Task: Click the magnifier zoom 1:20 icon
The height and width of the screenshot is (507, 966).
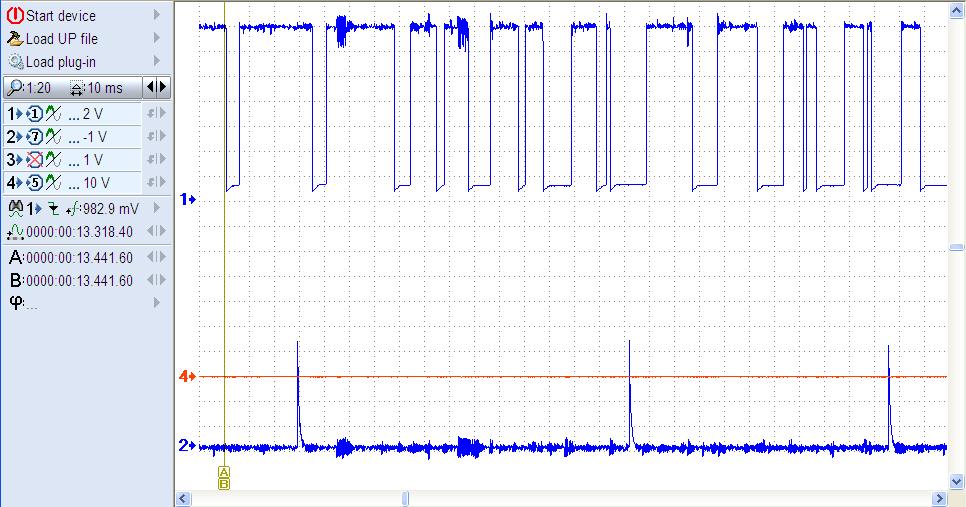Action: click(14, 88)
